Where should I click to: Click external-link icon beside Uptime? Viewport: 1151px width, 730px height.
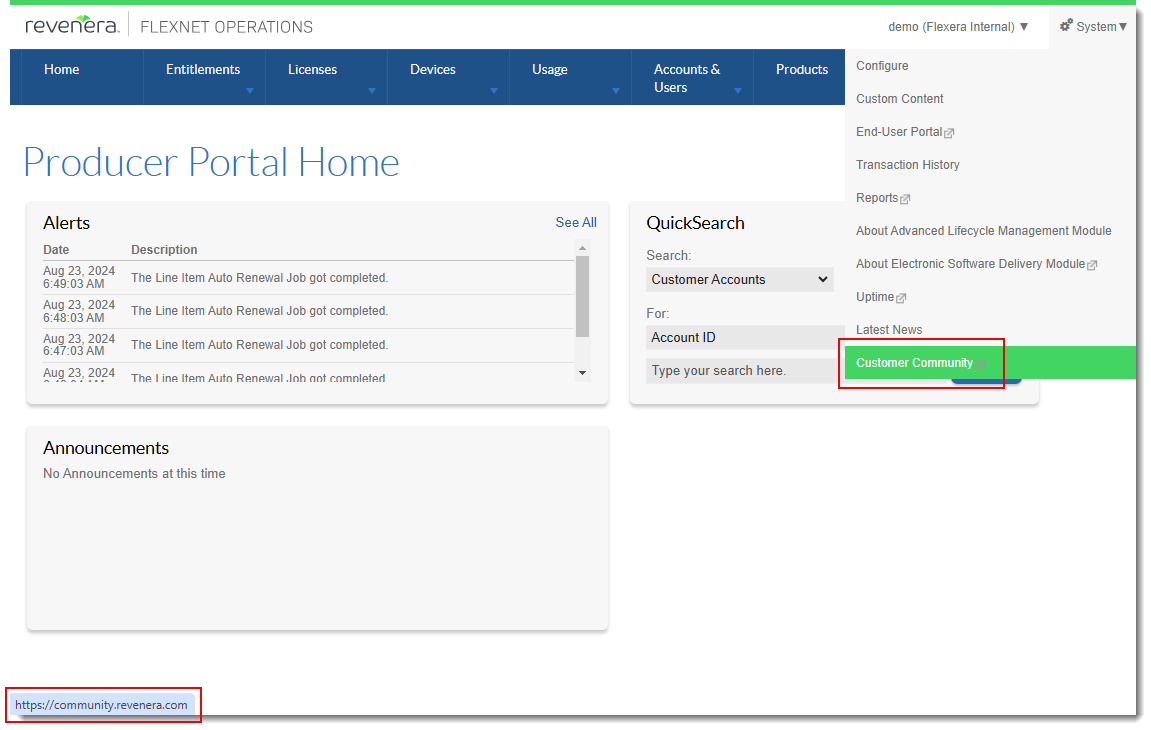pos(901,298)
